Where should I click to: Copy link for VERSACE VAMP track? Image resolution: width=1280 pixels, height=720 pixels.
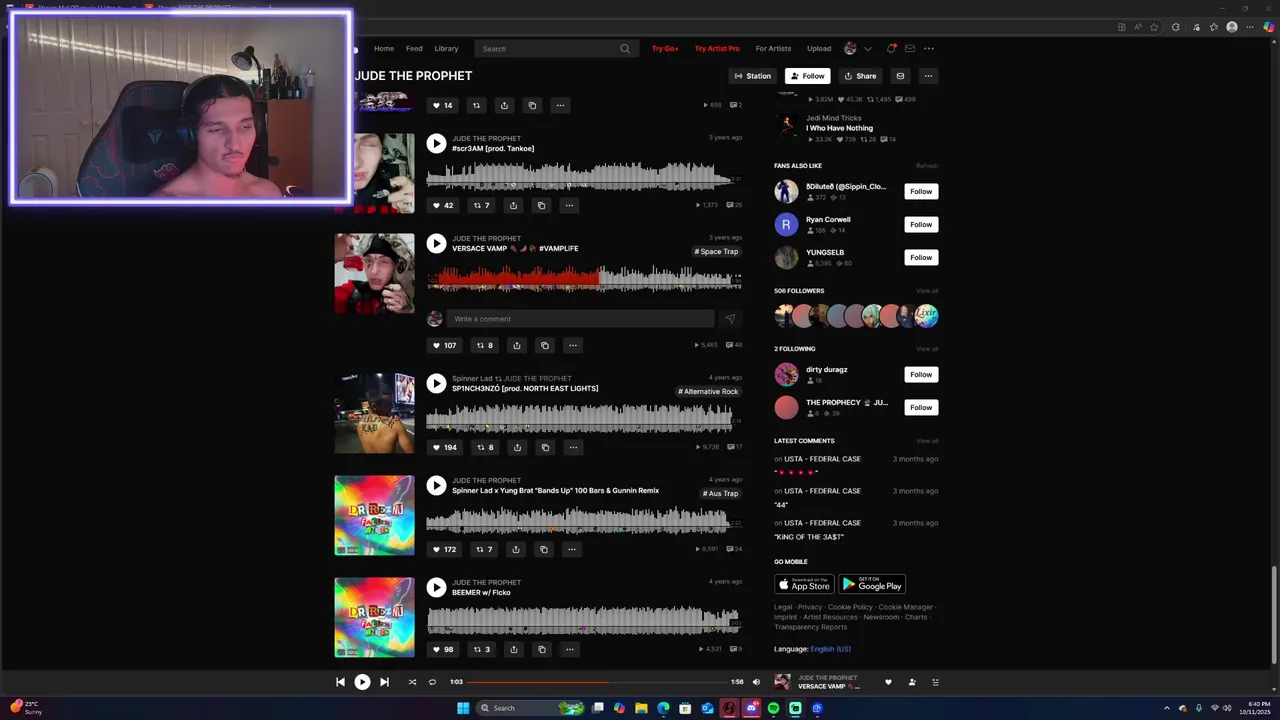coord(544,345)
